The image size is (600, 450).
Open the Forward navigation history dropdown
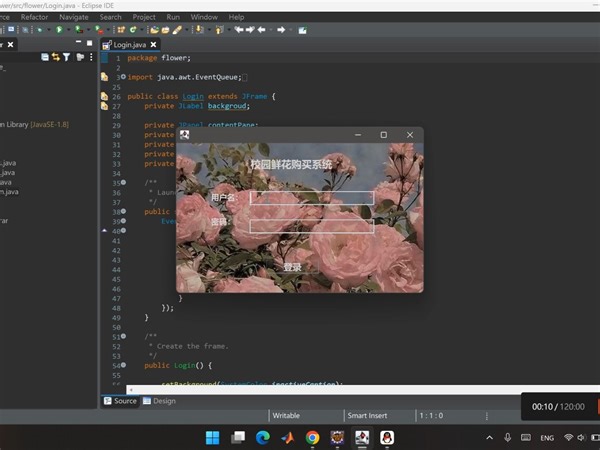pos(290,30)
